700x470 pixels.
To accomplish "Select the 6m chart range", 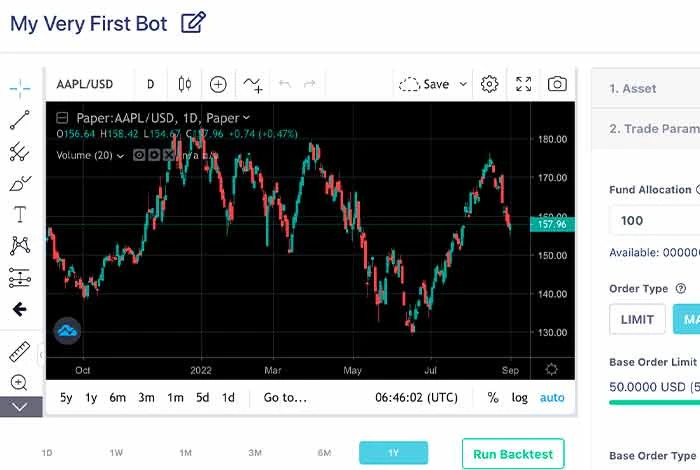I will pos(118,397).
